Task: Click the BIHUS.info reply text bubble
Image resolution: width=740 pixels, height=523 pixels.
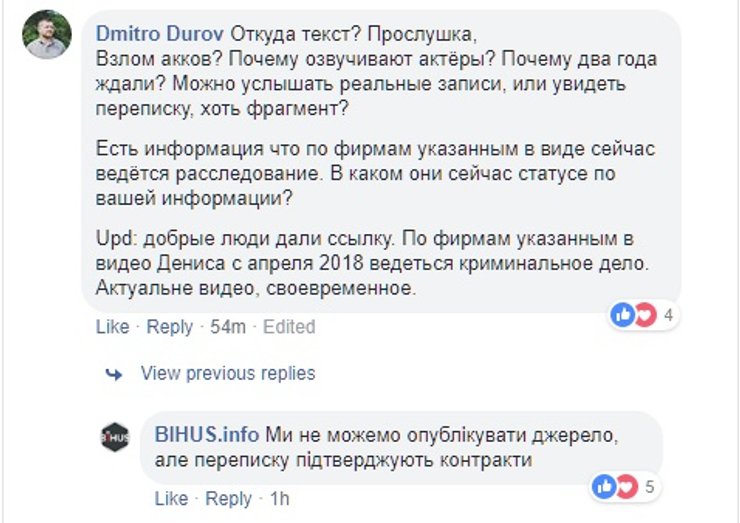Action: (400, 448)
